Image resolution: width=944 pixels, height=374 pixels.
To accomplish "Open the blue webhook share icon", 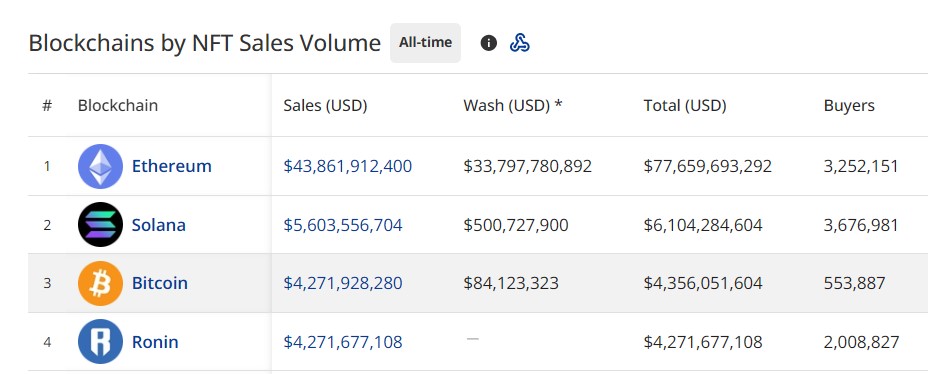I will tap(520, 43).
